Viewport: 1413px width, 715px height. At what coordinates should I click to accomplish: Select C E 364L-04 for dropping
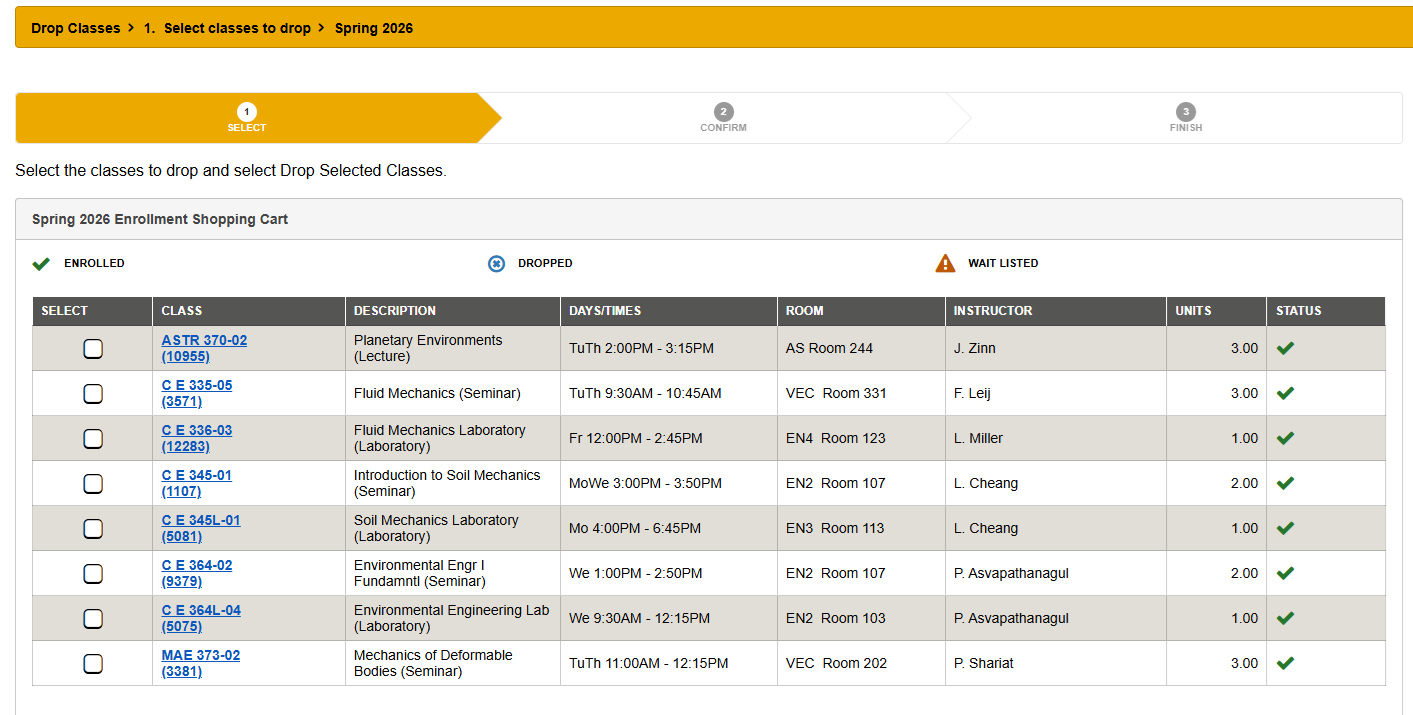[x=93, y=618]
